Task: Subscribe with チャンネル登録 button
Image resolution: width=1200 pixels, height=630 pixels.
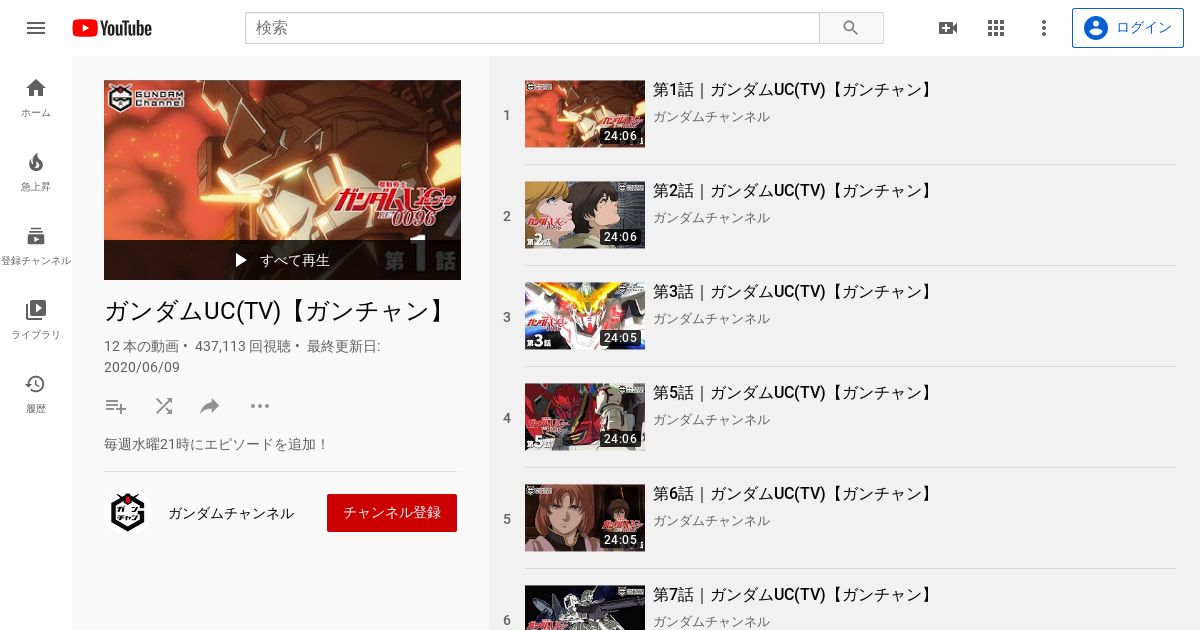Action: click(392, 513)
